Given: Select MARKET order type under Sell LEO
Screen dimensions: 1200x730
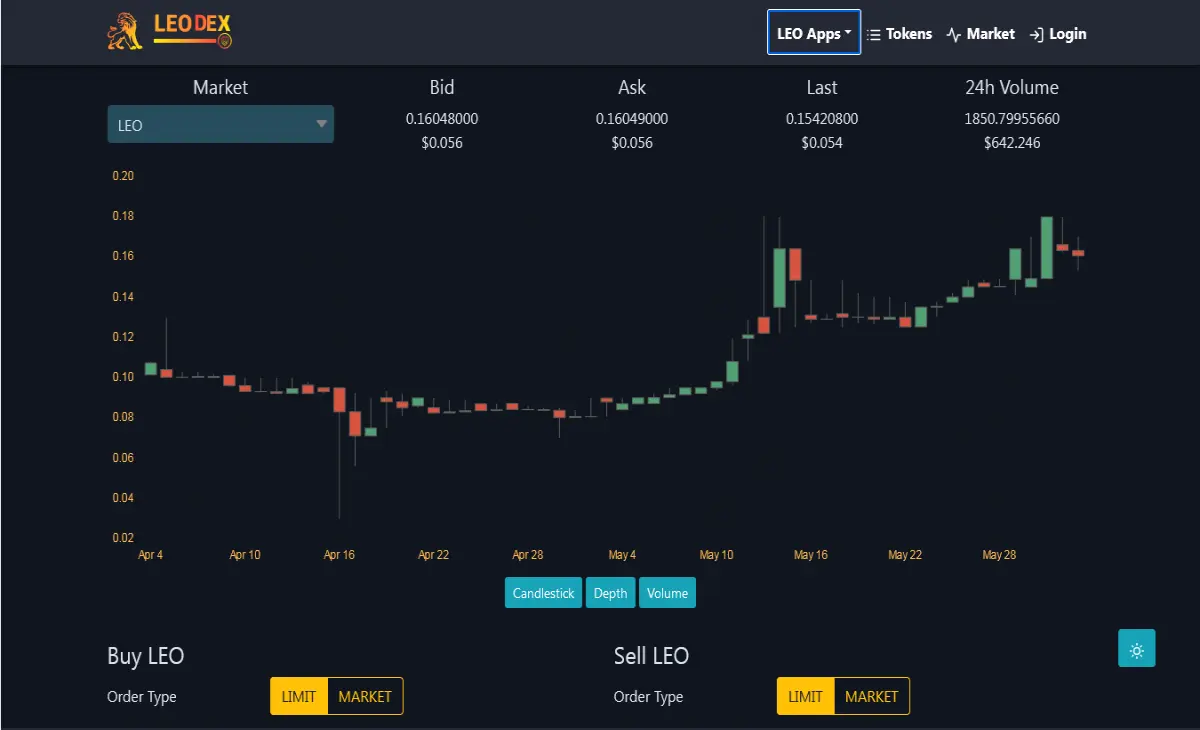Looking at the screenshot, I should 872,696.
